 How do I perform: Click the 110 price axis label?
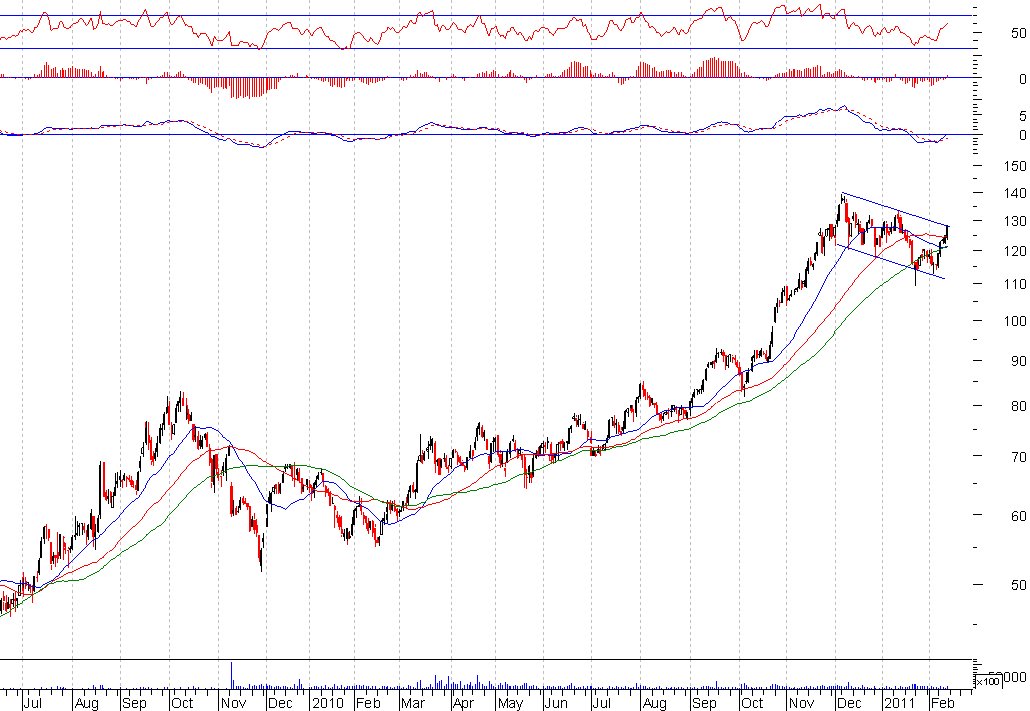point(1014,284)
